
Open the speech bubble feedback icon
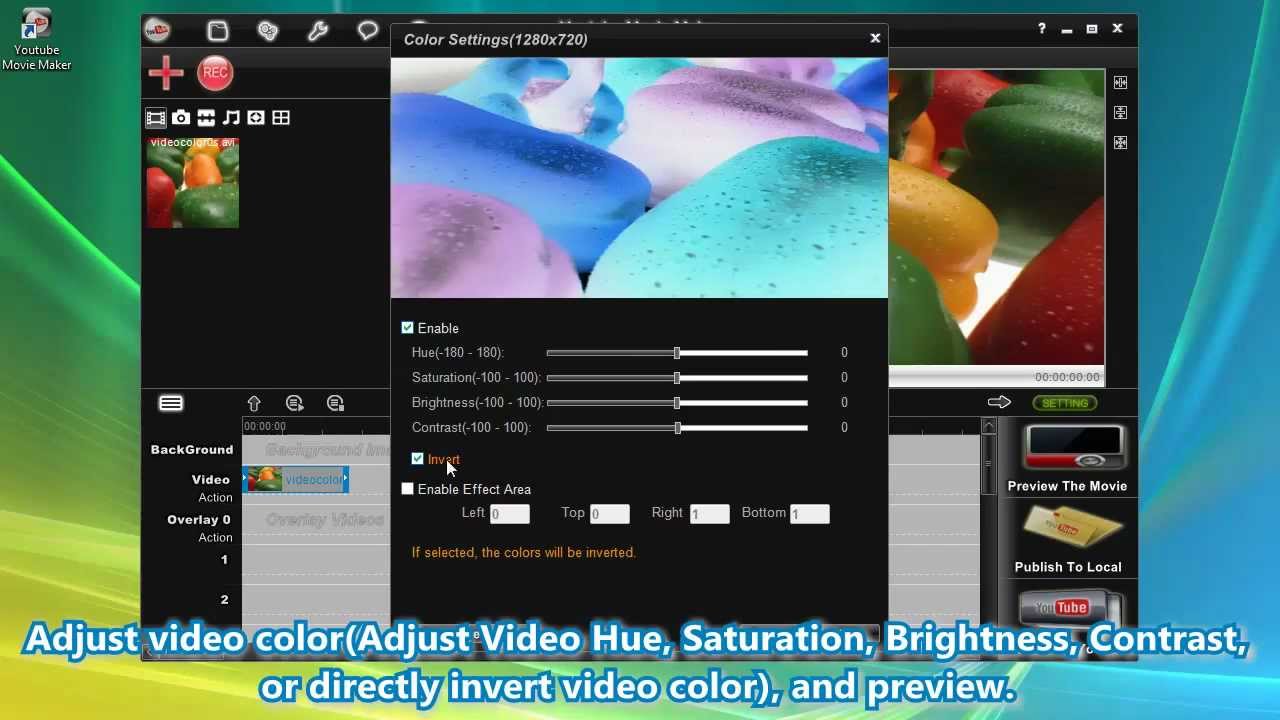click(368, 31)
